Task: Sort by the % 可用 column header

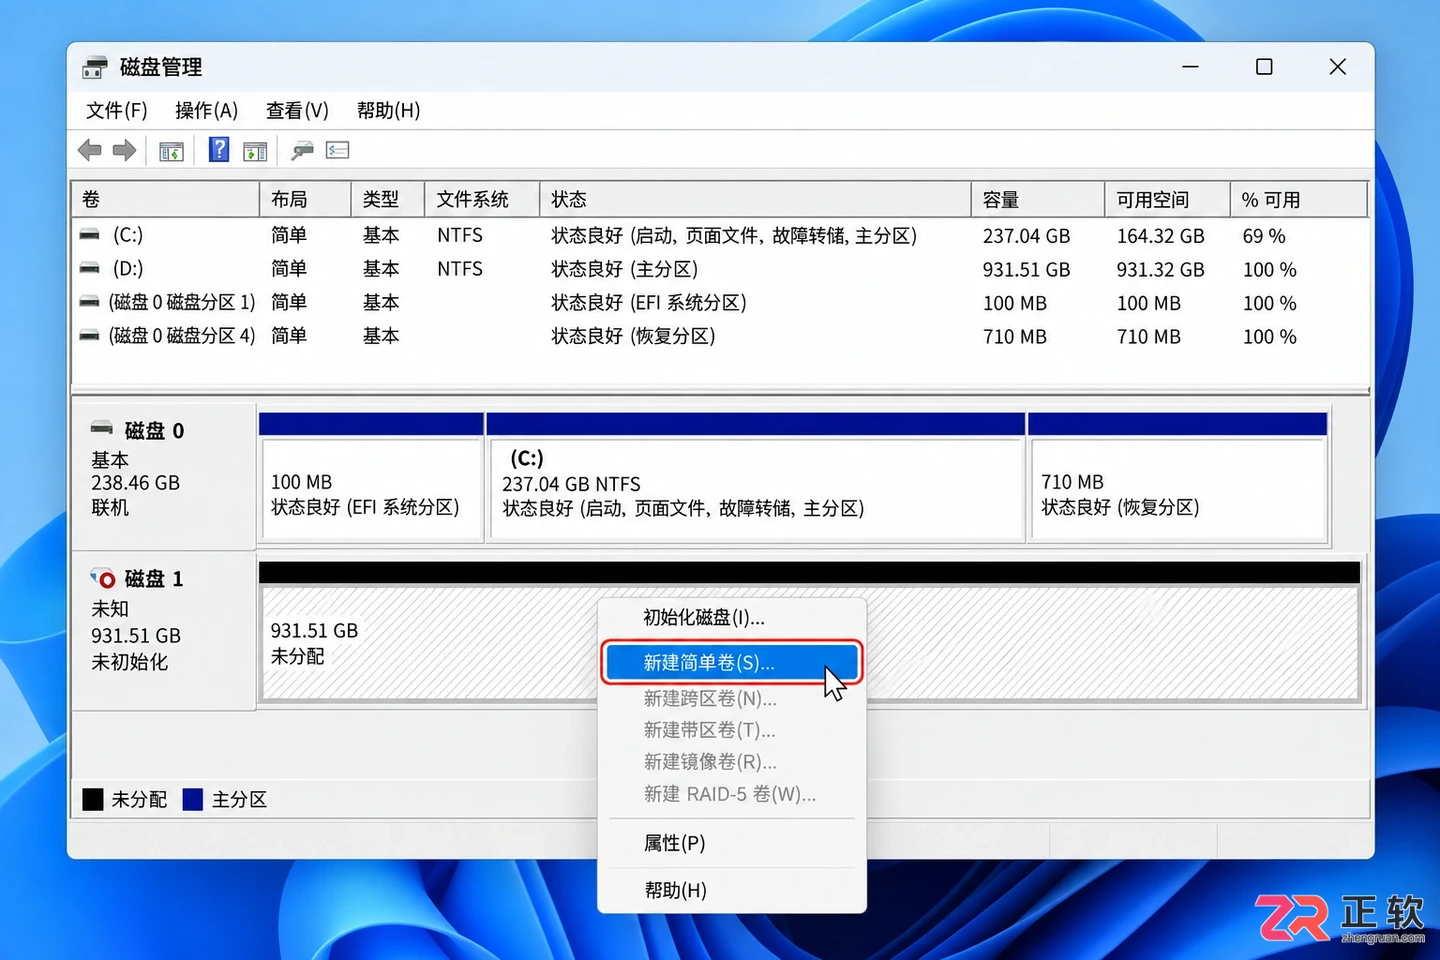Action: pos(1299,200)
